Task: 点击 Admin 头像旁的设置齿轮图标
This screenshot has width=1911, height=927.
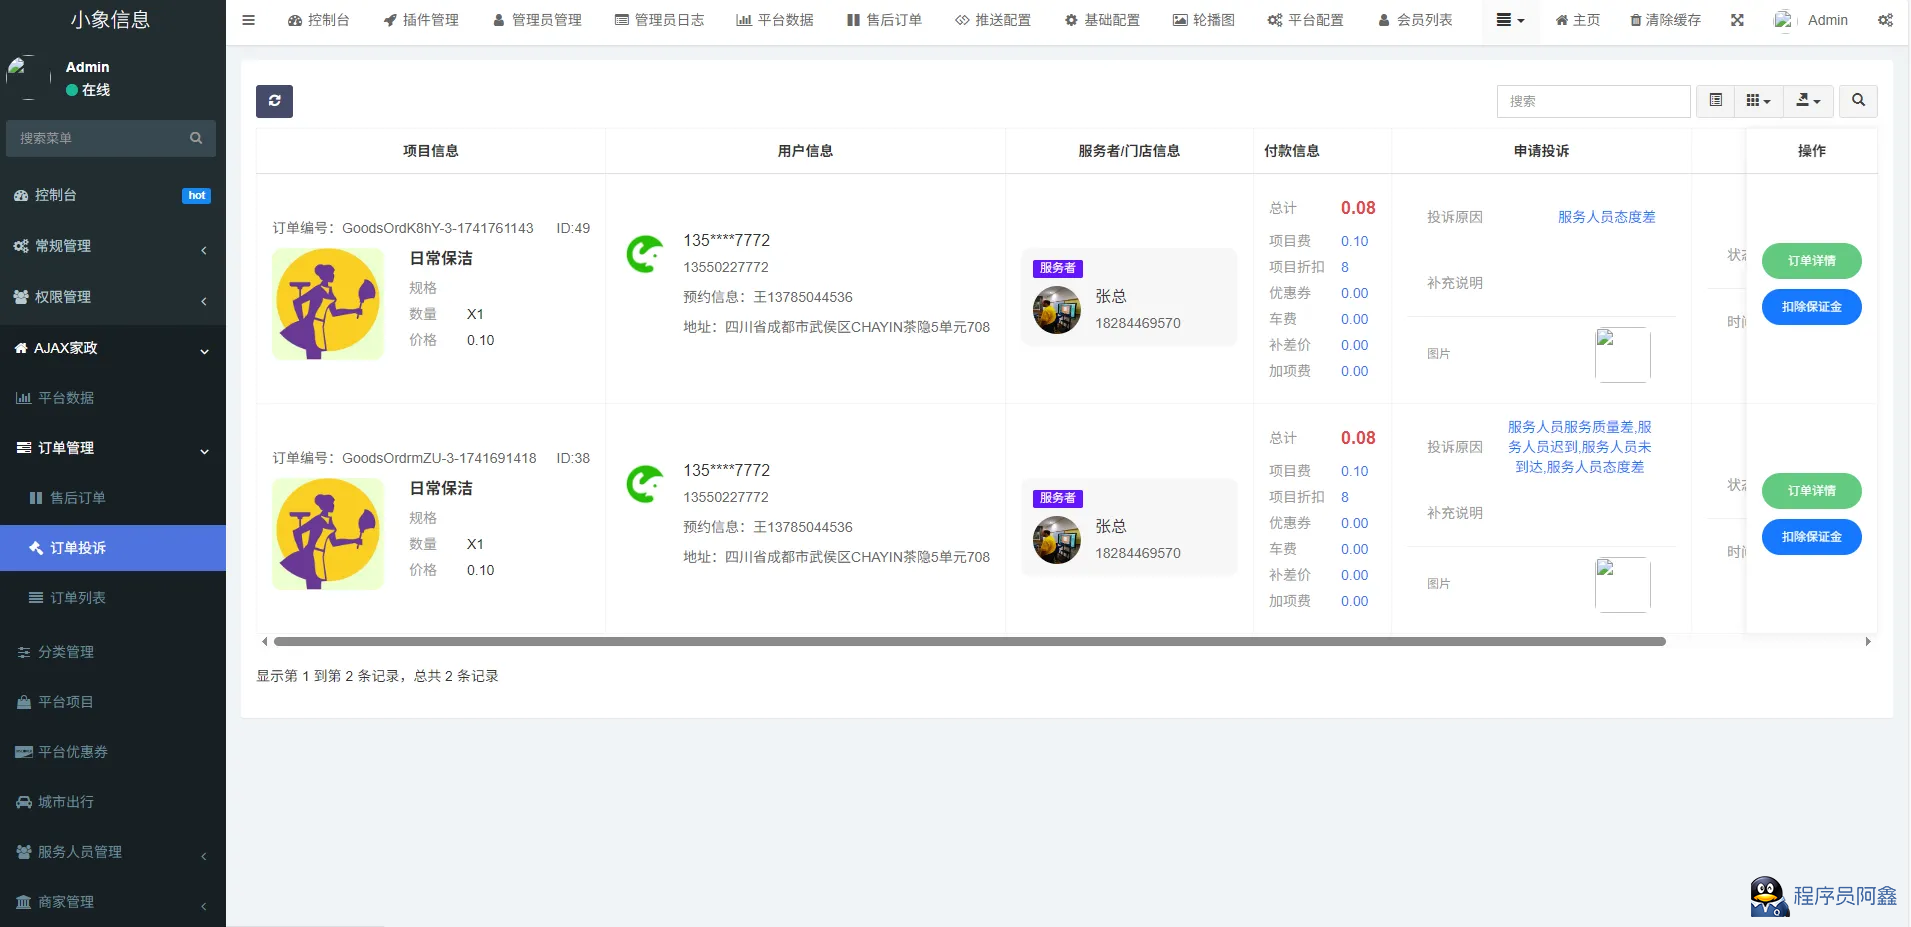Action: 1886,19
